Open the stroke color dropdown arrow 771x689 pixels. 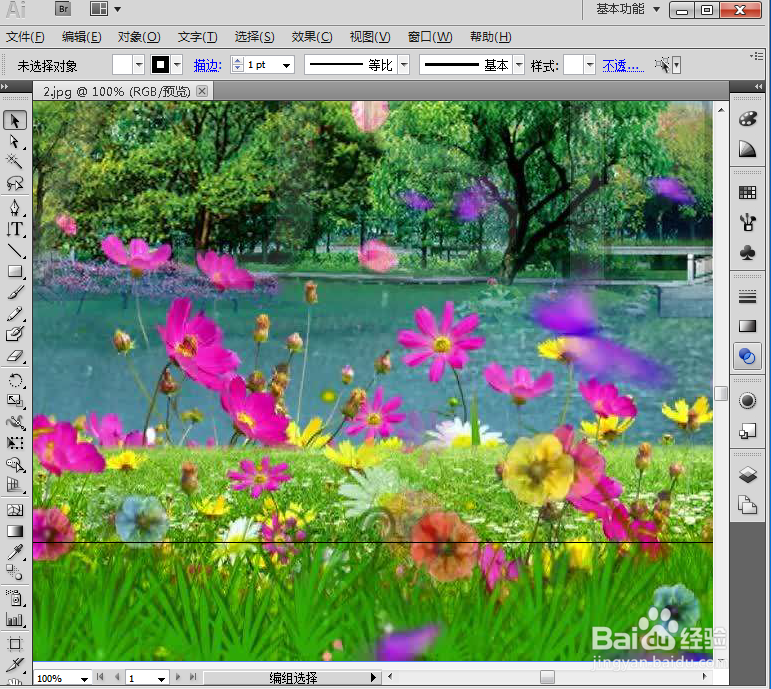177,64
